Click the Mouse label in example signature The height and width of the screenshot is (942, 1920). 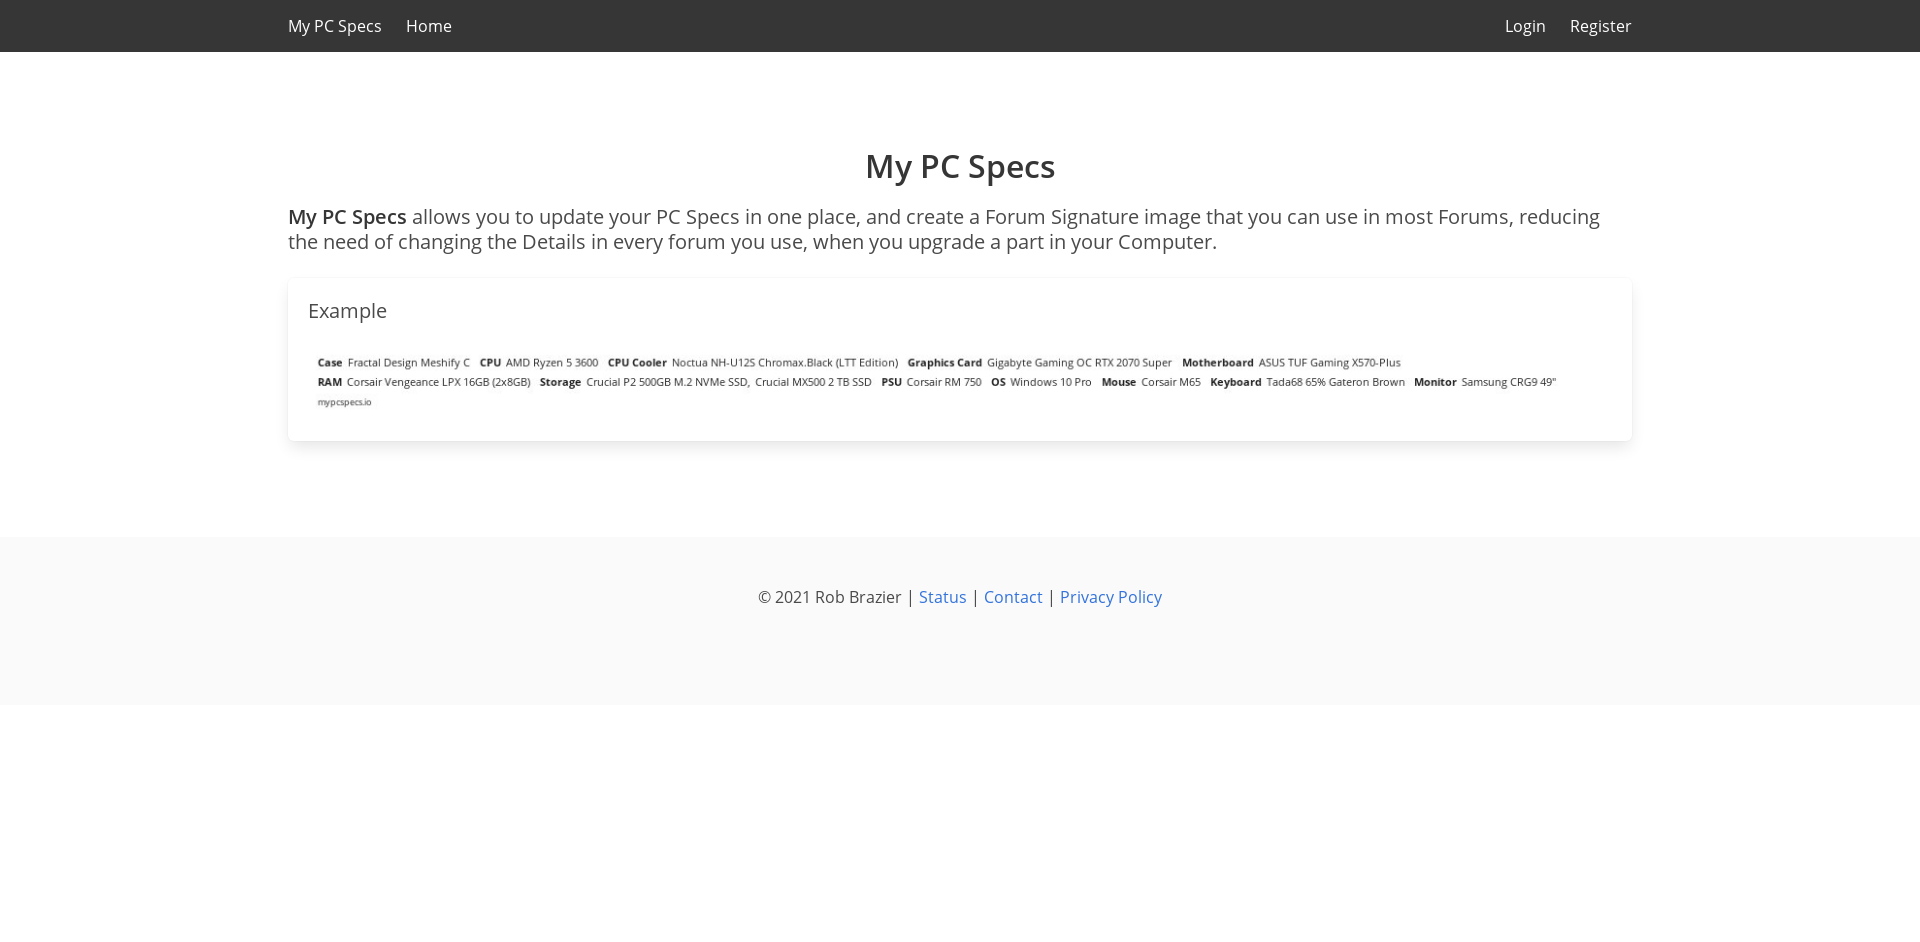[x=1118, y=382]
